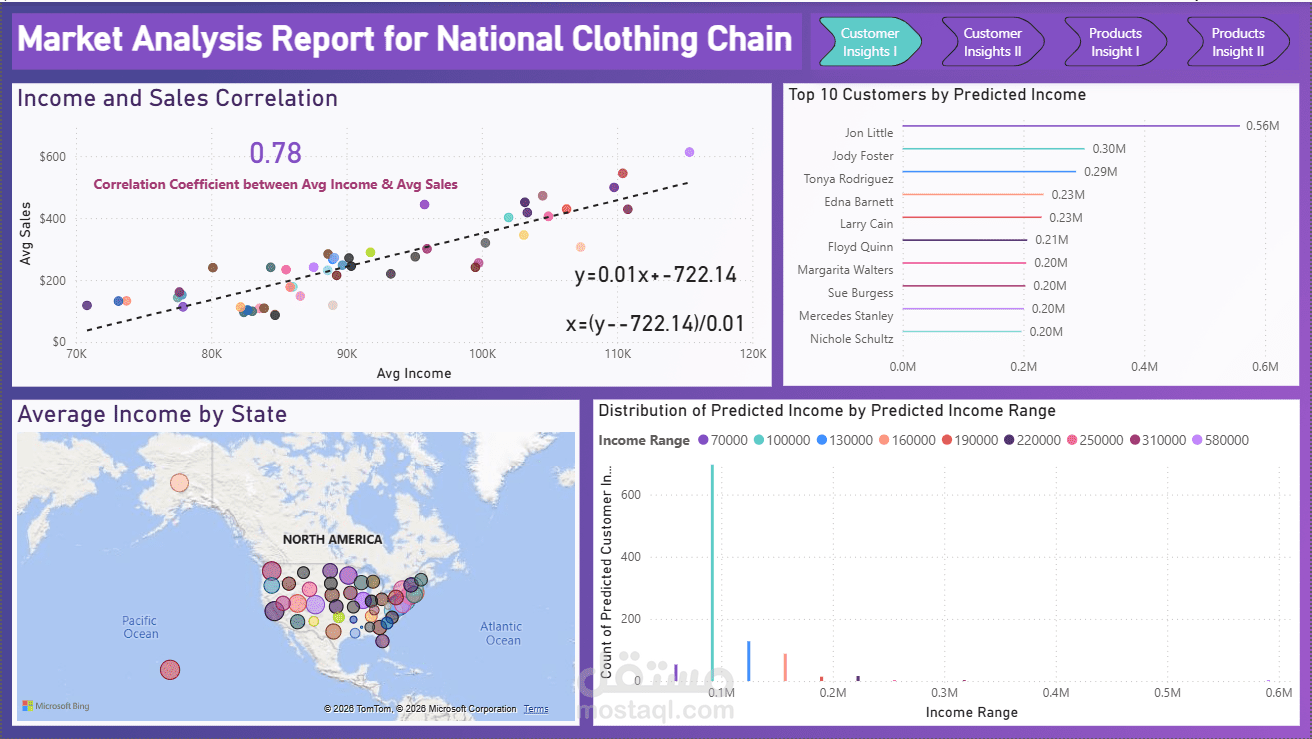Click Top 10 Customers by Predicted Income title
Viewport: 1312px width, 739px height.
[x=938, y=95]
